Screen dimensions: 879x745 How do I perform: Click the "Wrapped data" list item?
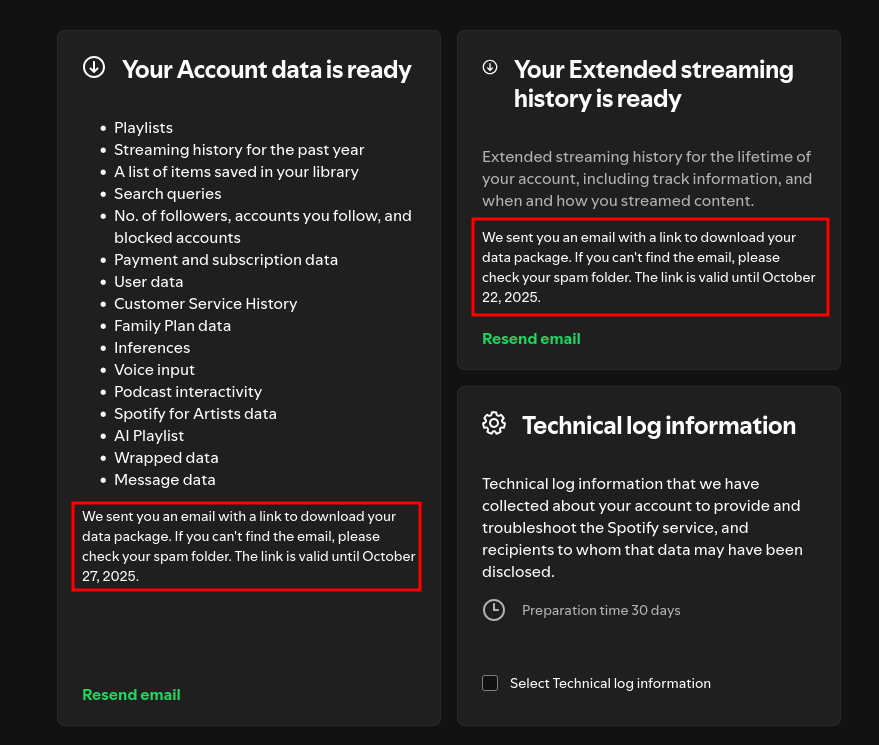coord(166,458)
